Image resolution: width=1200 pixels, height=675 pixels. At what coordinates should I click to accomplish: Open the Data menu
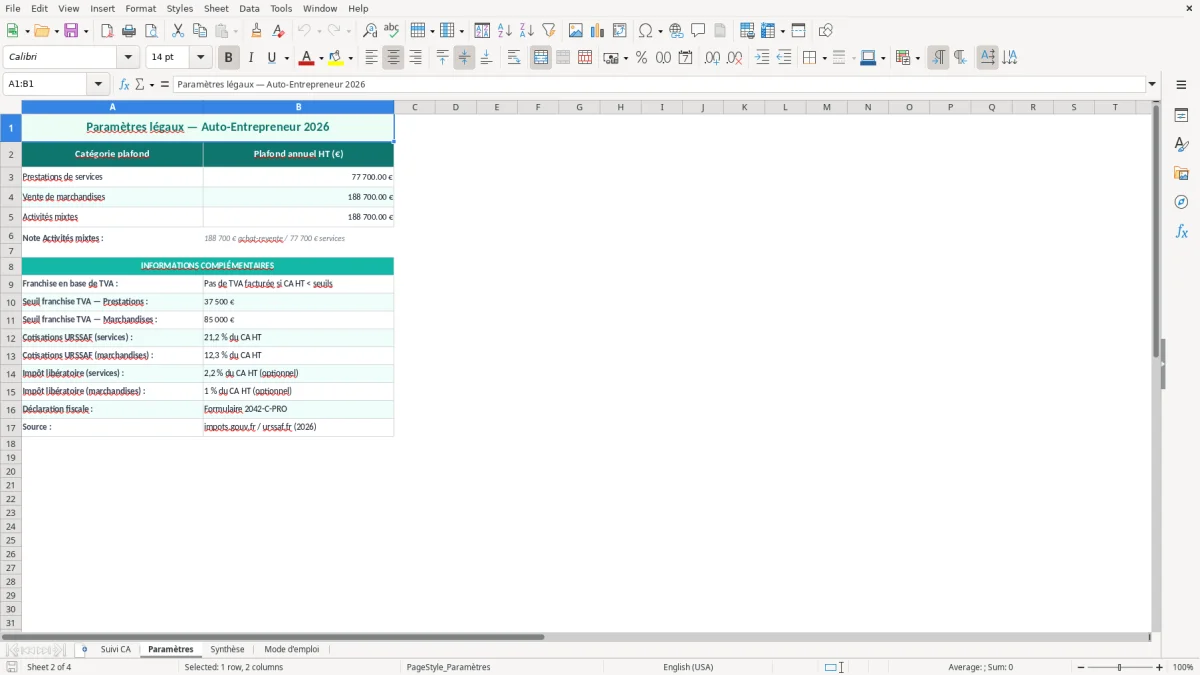coord(250,8)
